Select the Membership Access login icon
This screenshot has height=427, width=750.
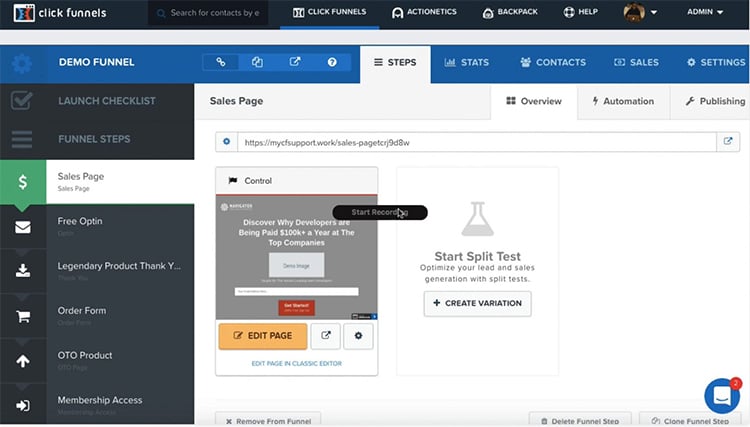(22, 405)
